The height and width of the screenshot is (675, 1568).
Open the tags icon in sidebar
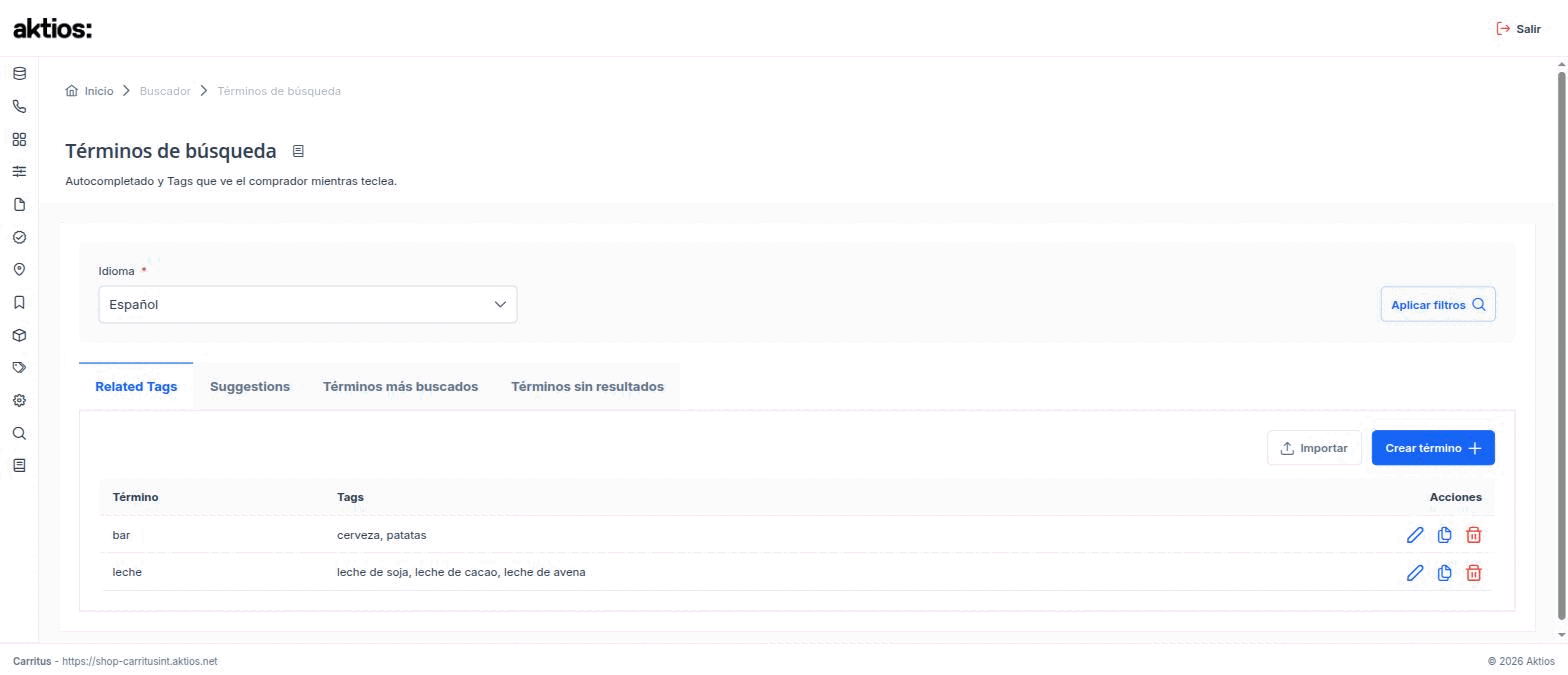point(19,367)
